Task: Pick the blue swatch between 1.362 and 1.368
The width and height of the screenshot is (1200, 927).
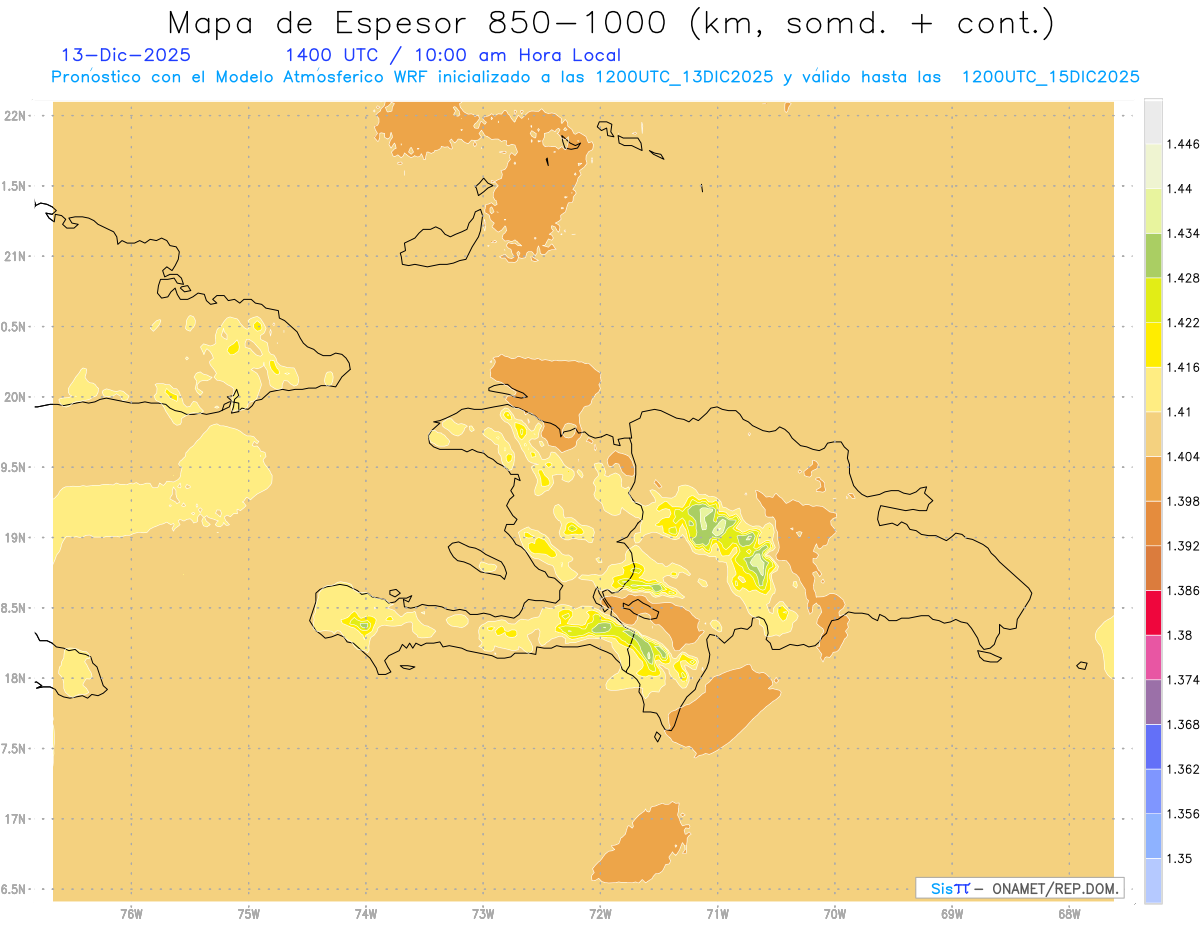Action: pos(1153,747)
